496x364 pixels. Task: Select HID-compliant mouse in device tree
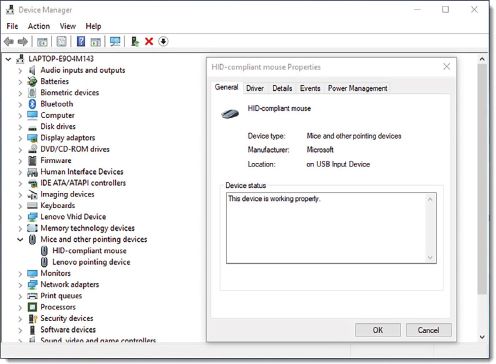pyautogui.click(x=89, y=251)
